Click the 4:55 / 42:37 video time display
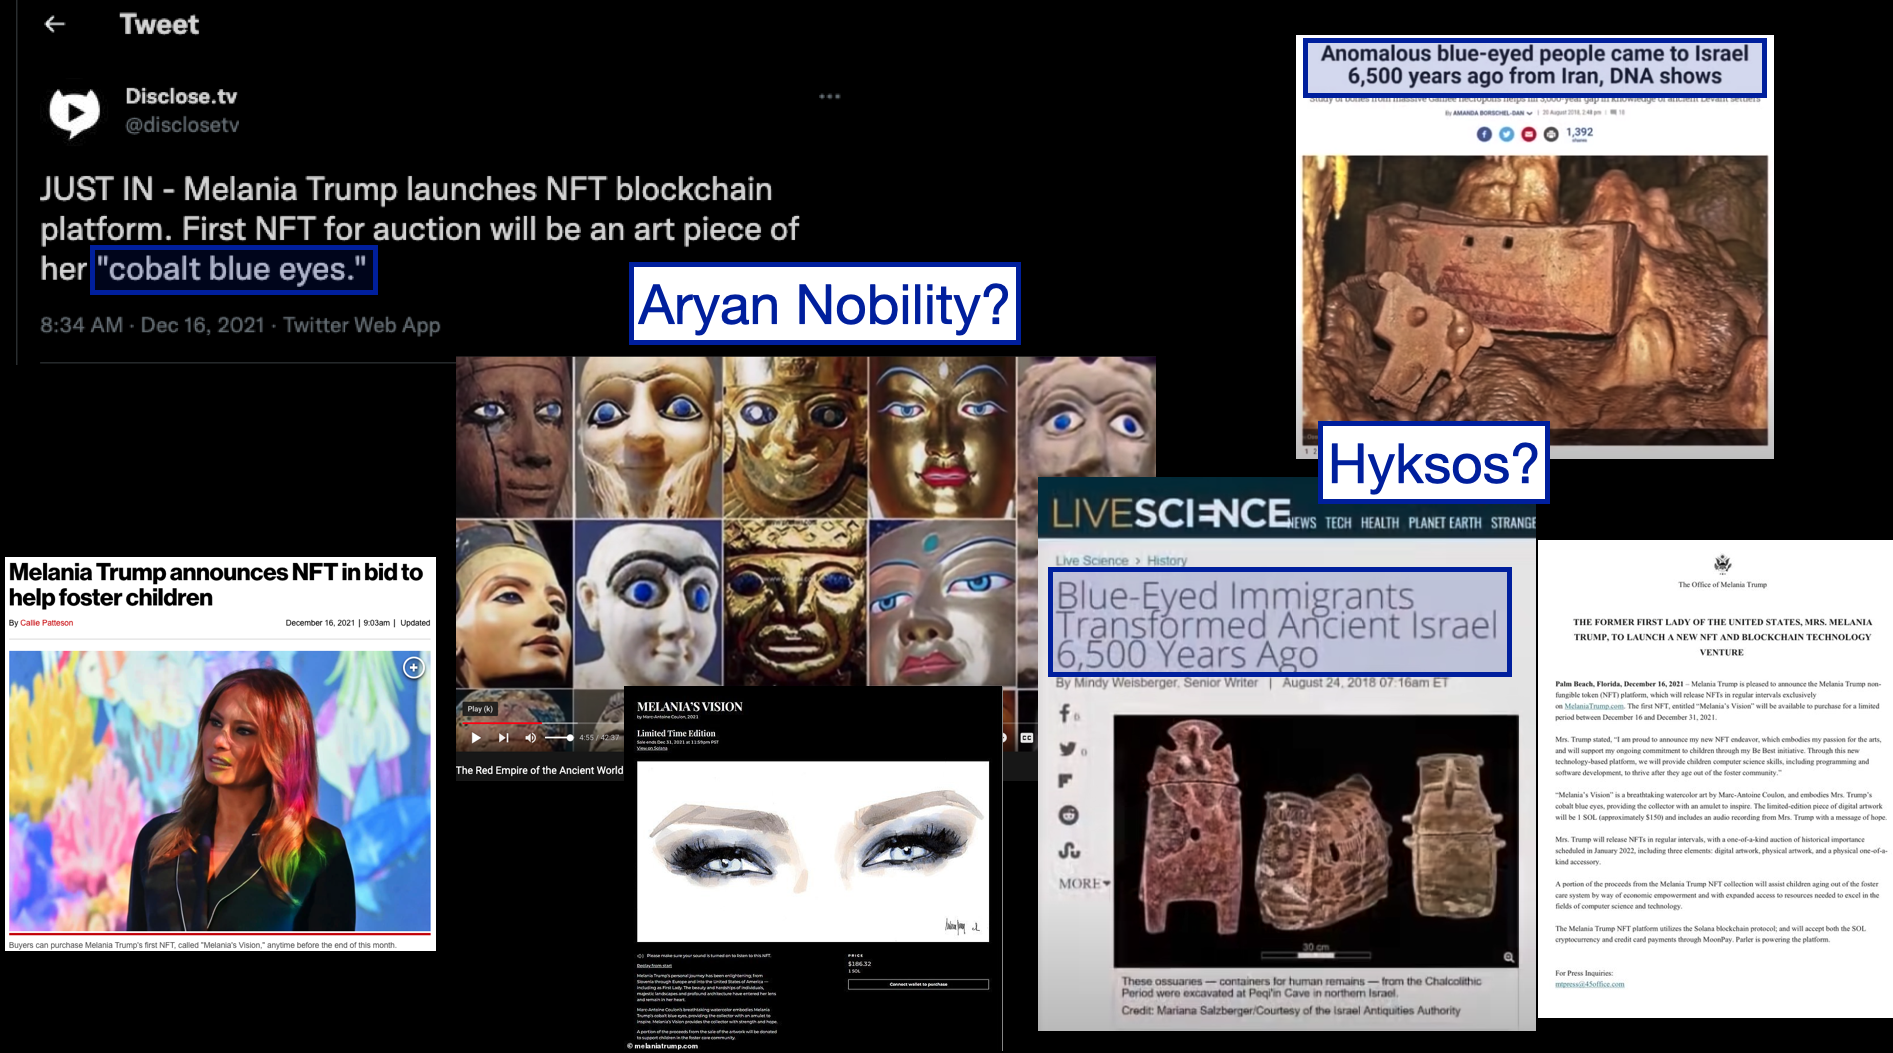 pyautogui.click(x=599, y=738)
